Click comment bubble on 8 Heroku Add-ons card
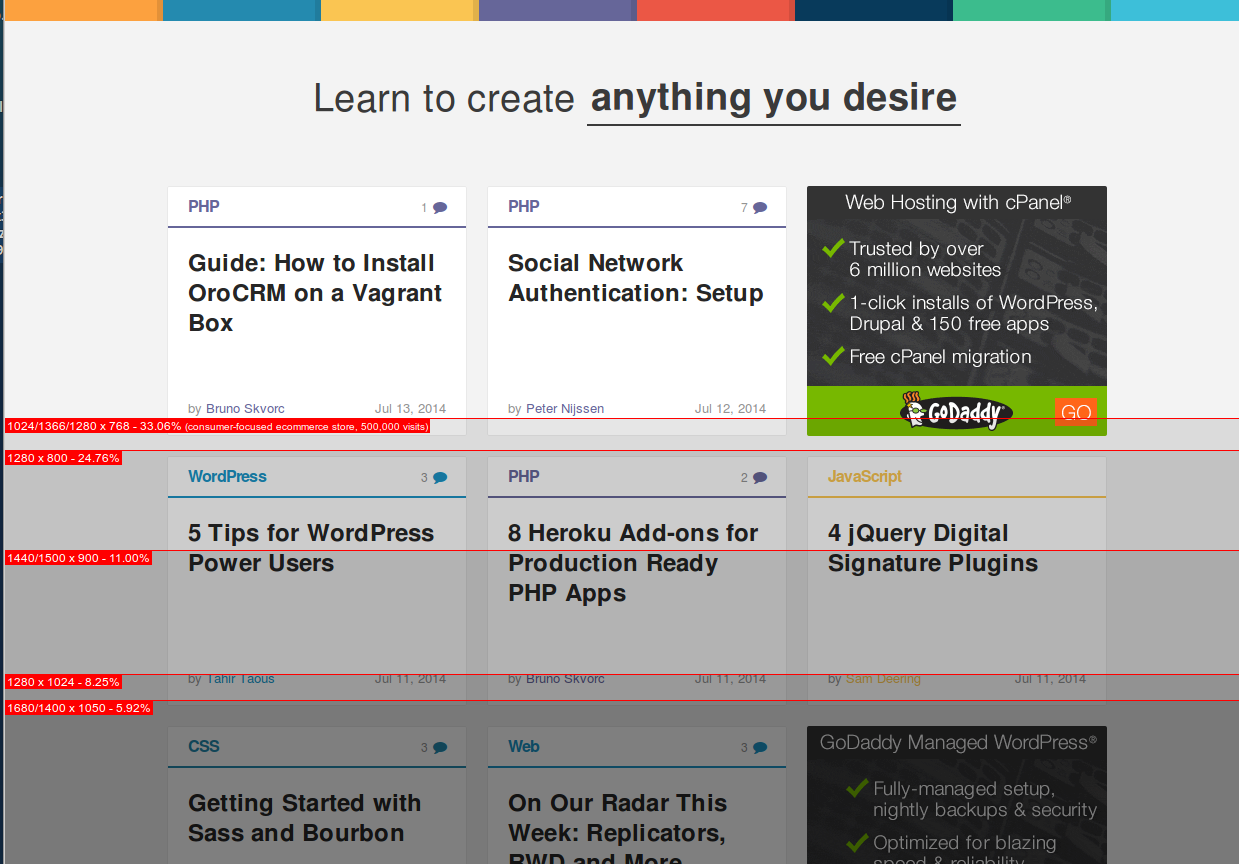The width and height of the screenshot is (1239, 864). pyautogui.click(x=759, y=478)
